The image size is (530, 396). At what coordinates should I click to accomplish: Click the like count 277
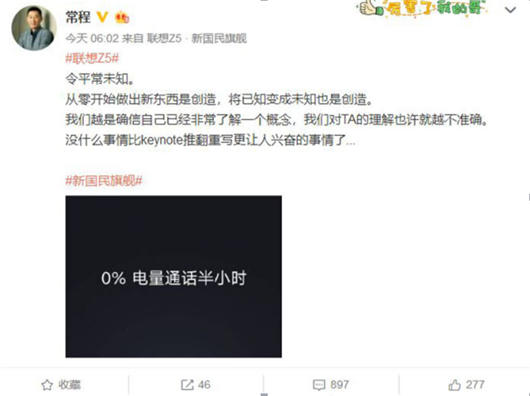[x=475, y=385]
